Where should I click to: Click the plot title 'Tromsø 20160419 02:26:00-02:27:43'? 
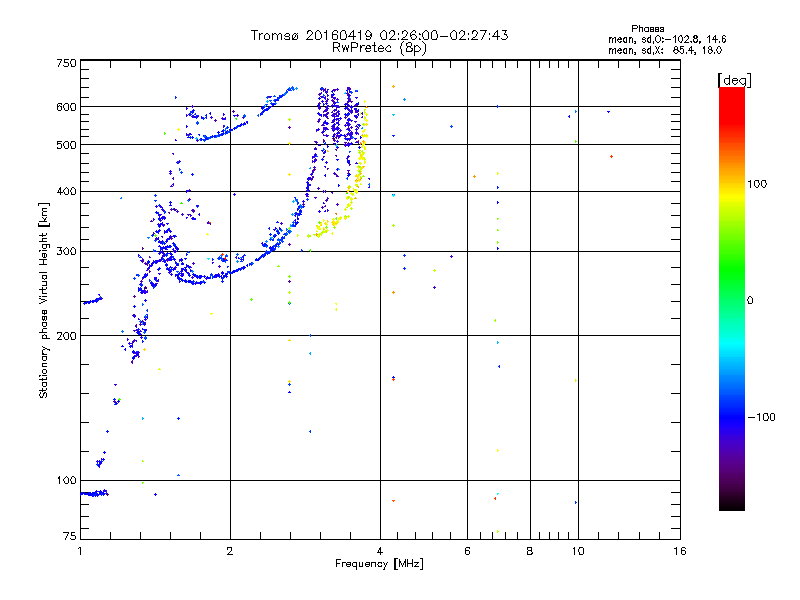[379, 35]
